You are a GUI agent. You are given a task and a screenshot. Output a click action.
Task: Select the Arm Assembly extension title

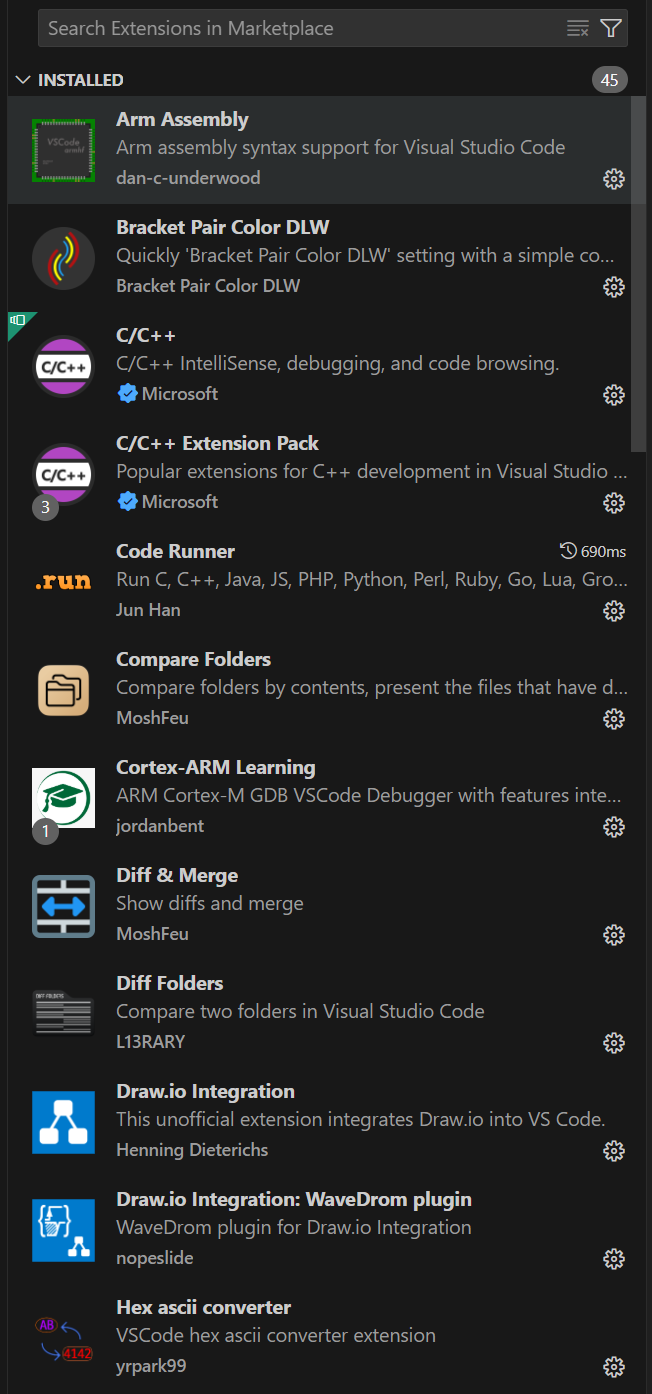point(182,119)
